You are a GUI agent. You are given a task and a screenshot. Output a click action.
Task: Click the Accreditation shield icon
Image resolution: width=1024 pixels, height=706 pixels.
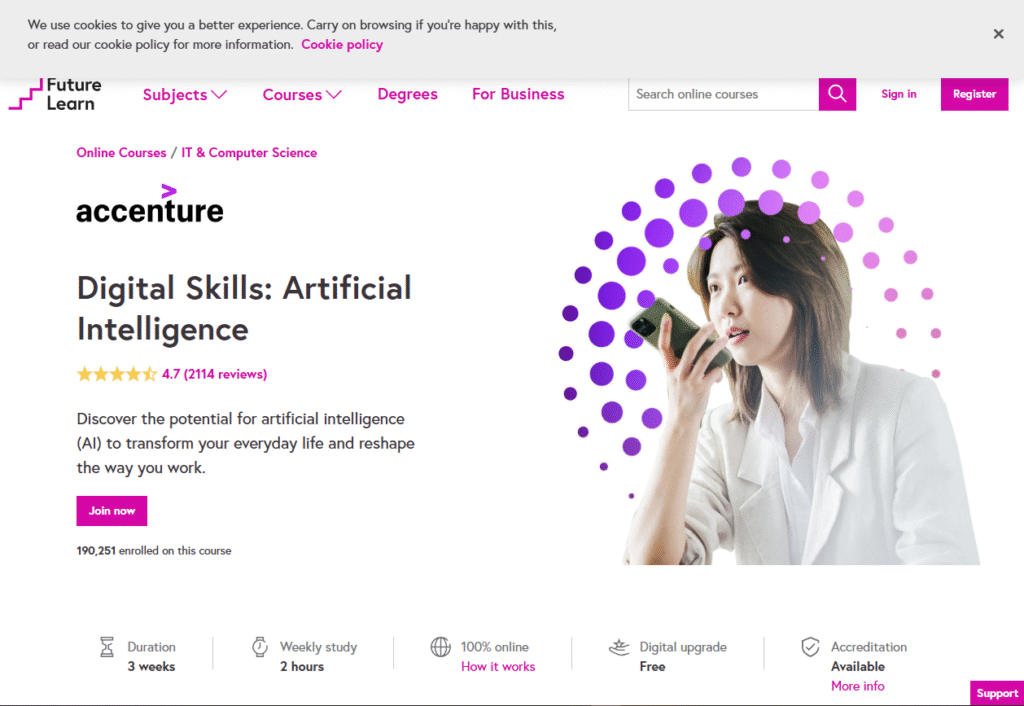tap(810, 647)
